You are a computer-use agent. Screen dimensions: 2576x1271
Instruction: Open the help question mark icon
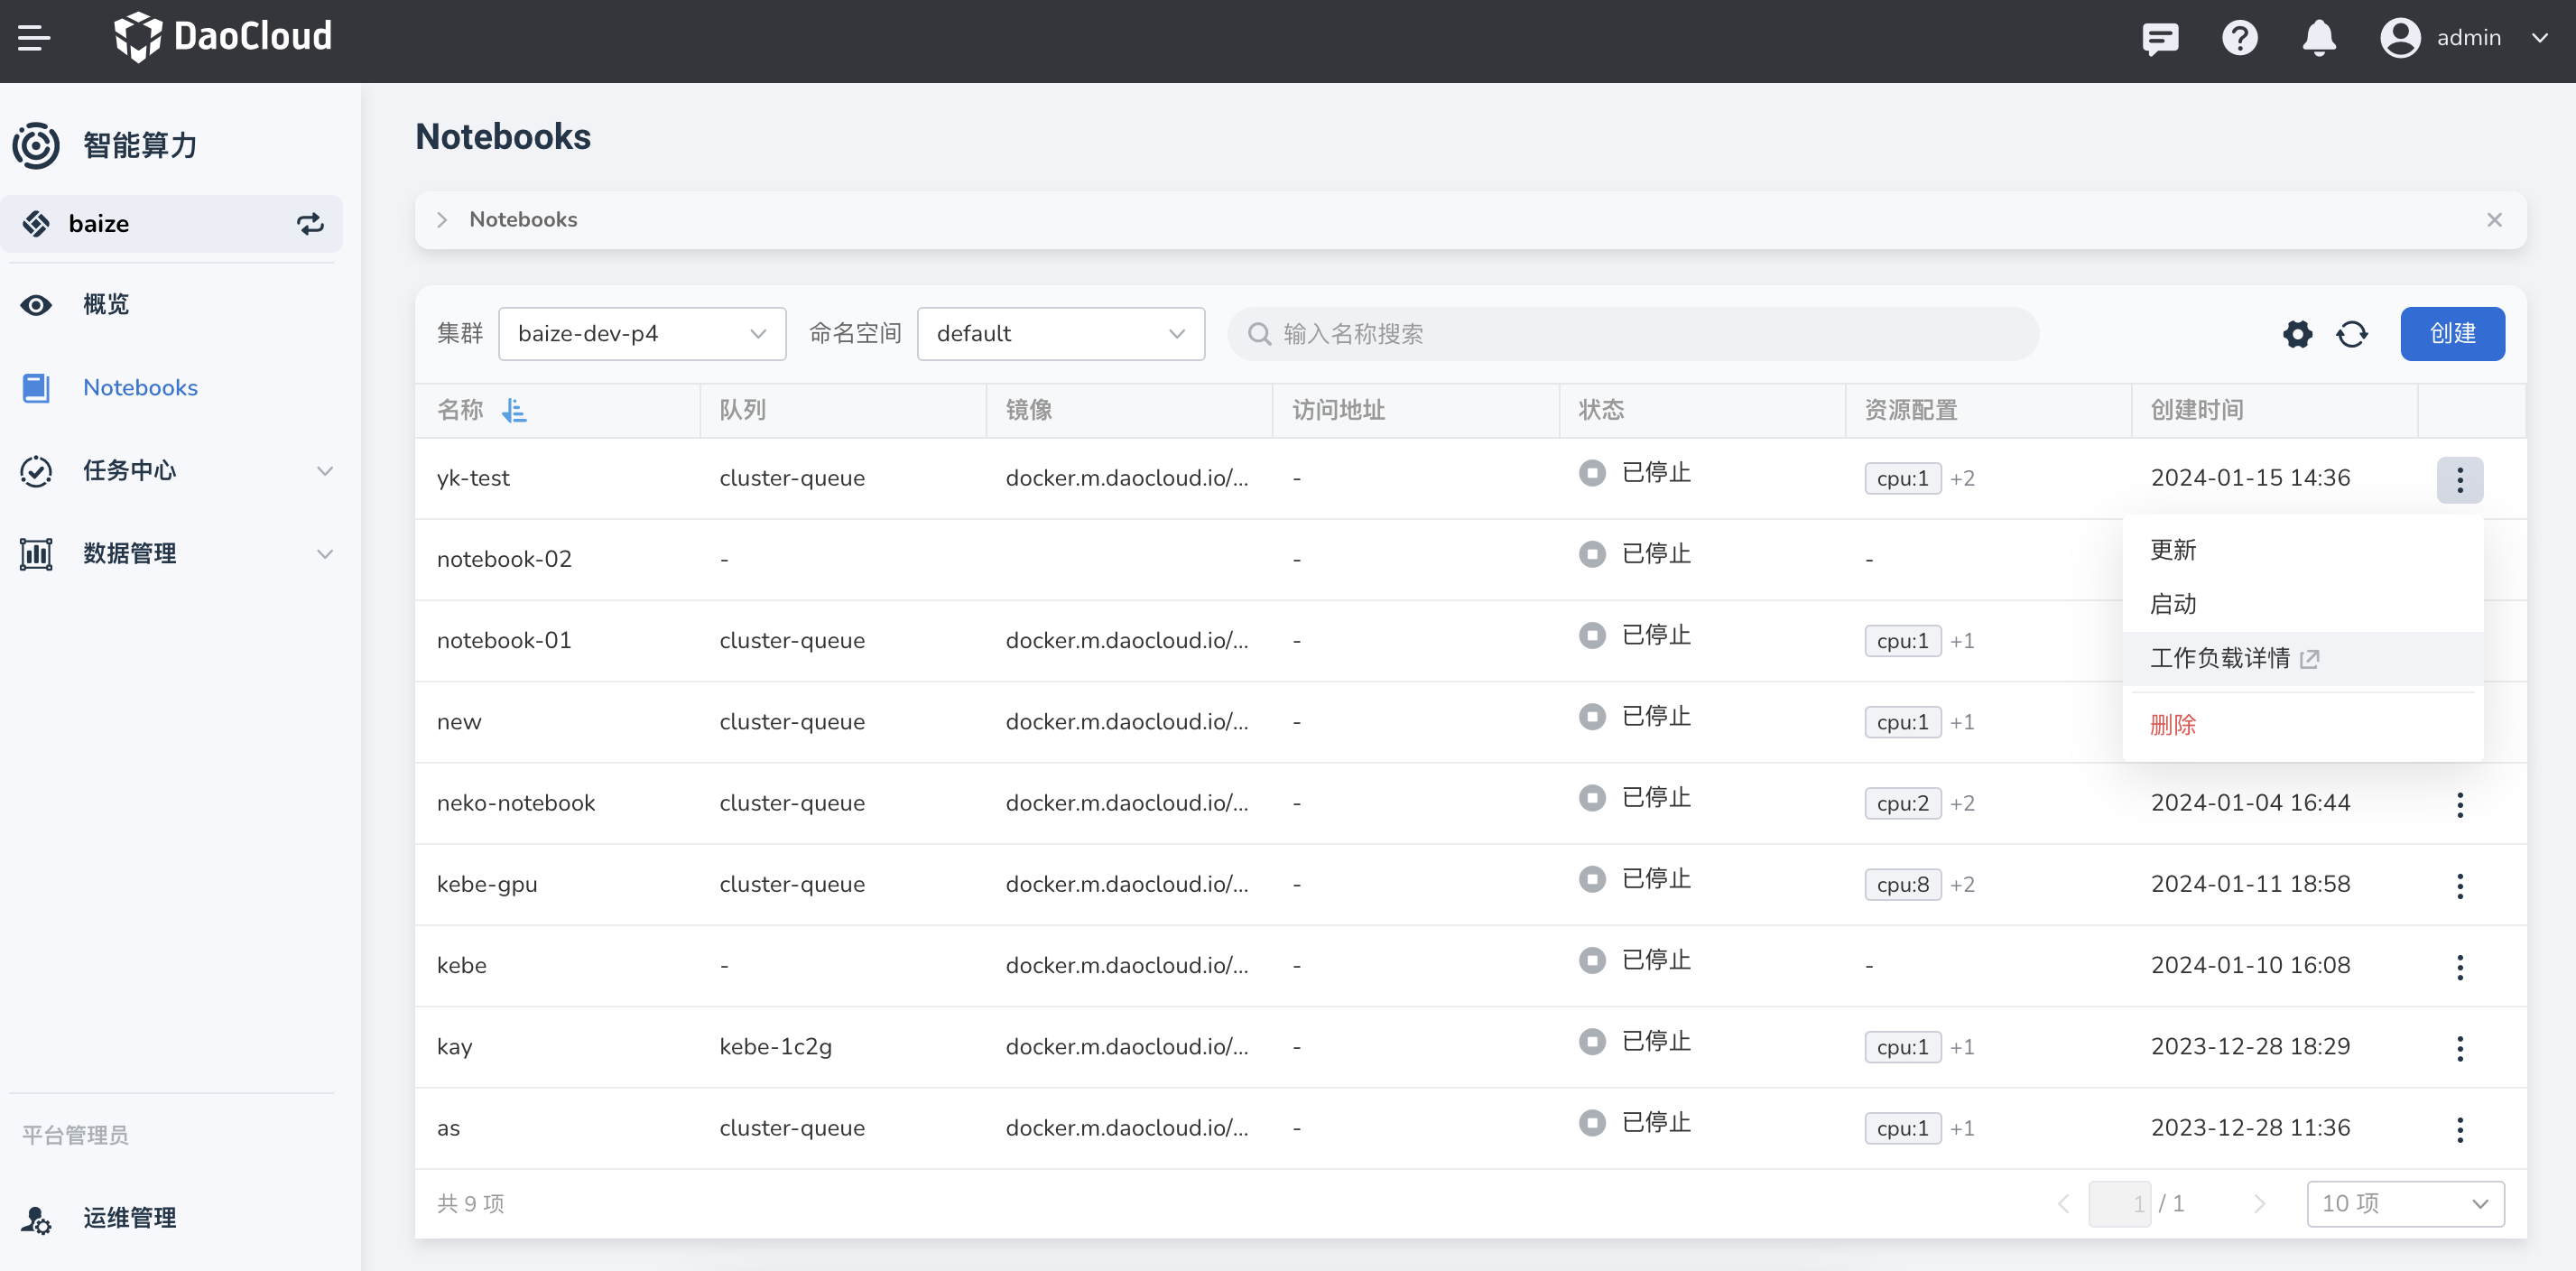(x=2239, y=38)
